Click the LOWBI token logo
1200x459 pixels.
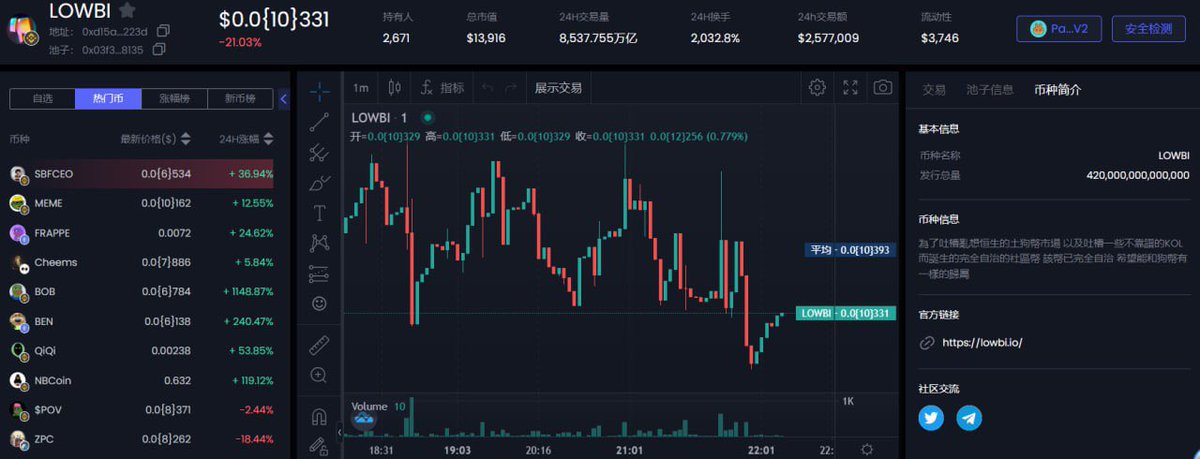coord(23,27)
